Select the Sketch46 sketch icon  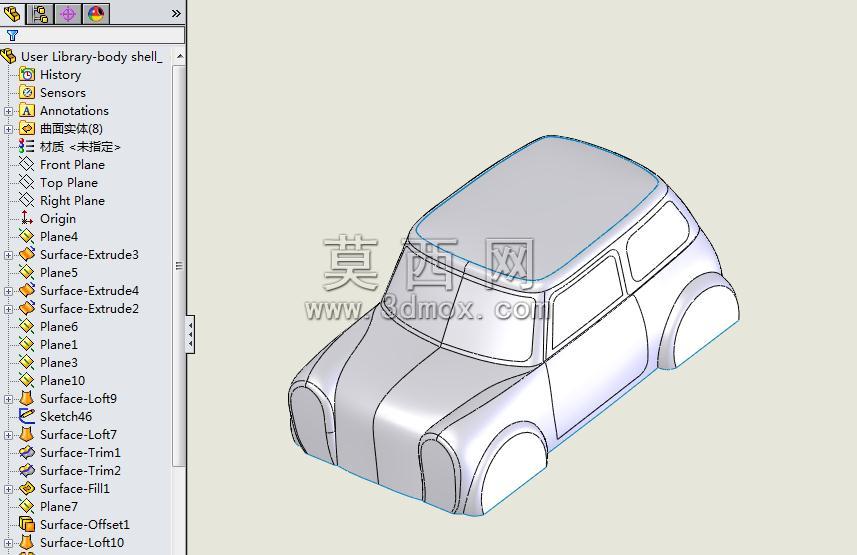pos(27,416)
